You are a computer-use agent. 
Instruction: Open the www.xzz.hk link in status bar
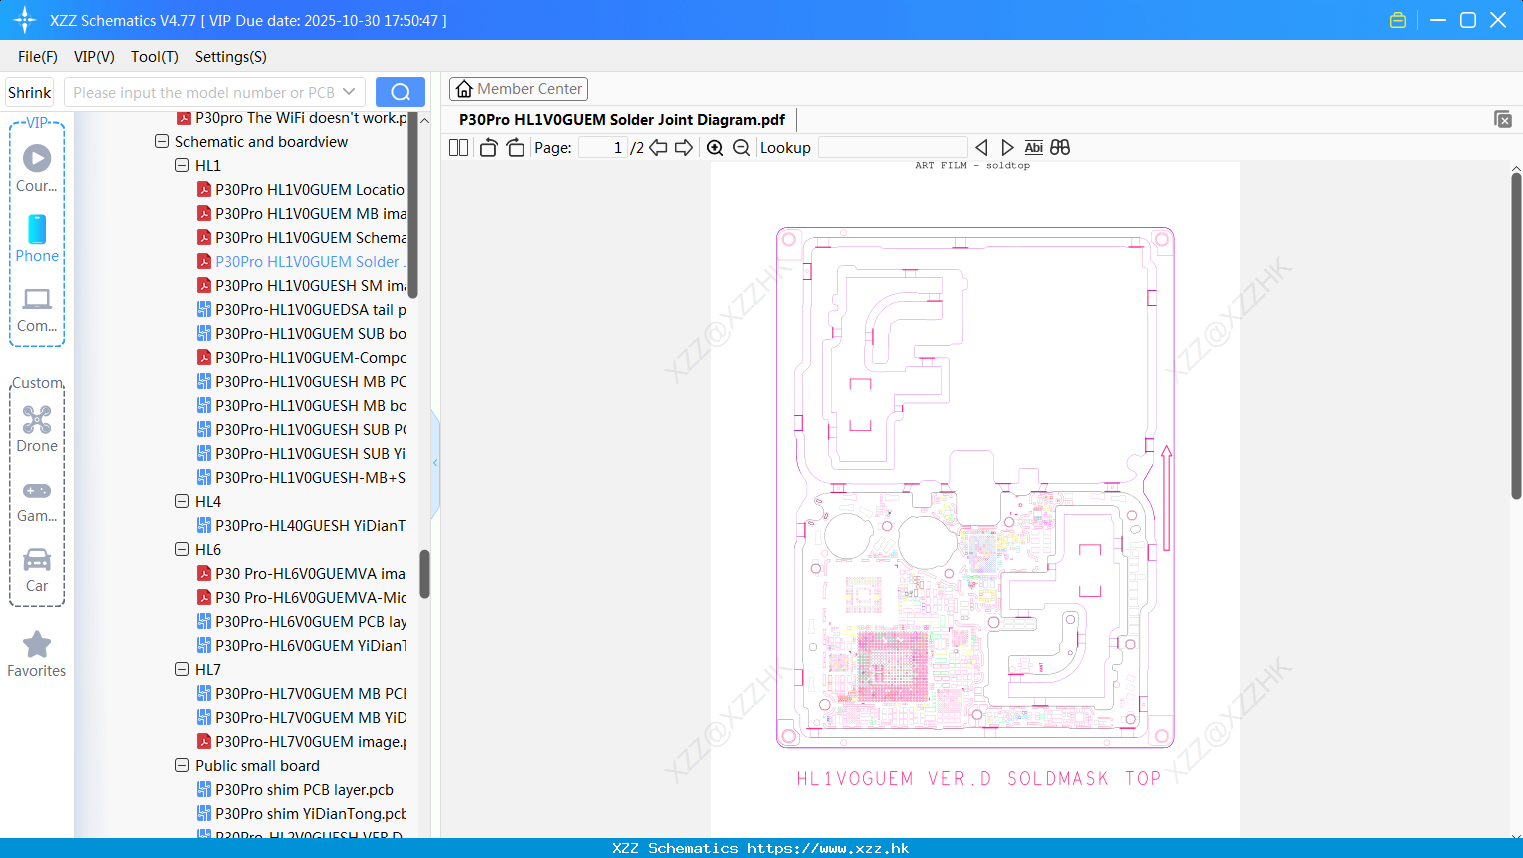pyautogui.click(x=828, y=848)
